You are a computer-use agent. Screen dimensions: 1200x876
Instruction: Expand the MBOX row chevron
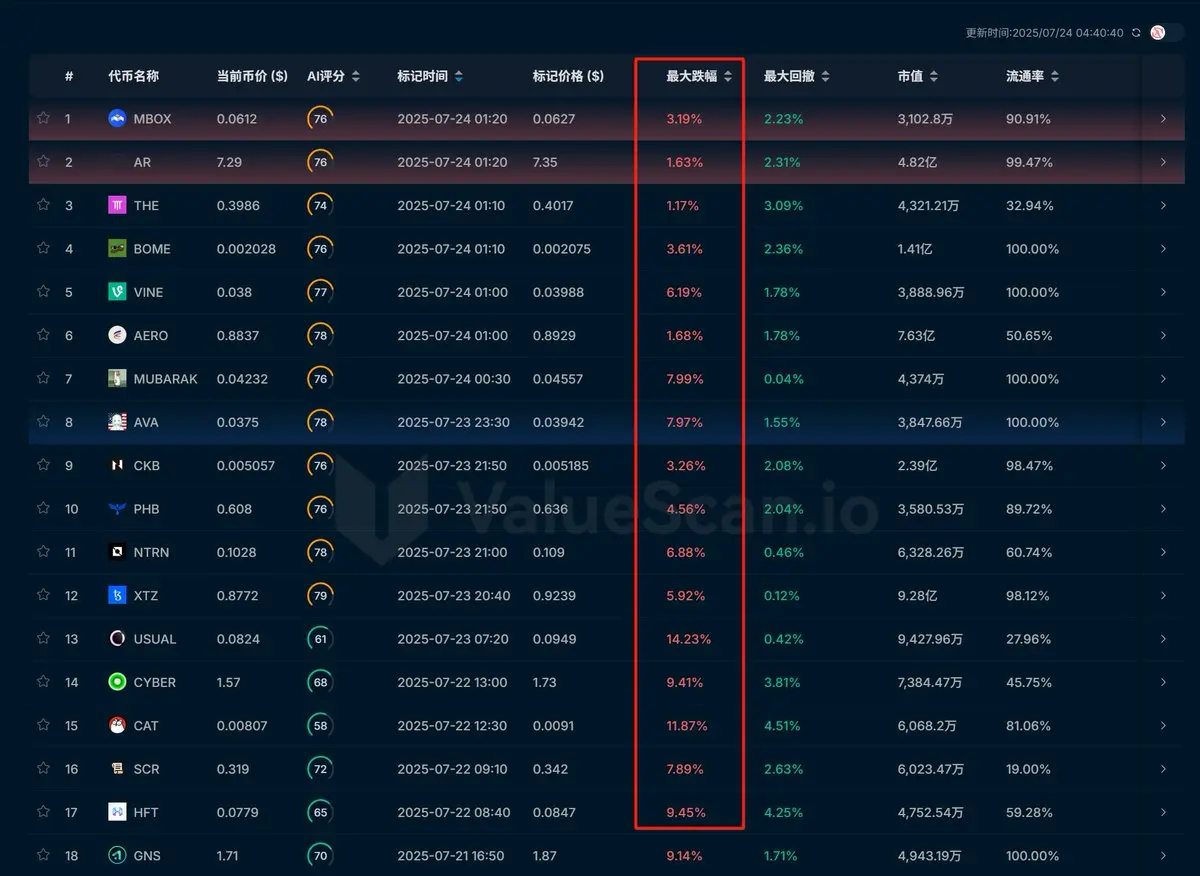(1163, 119)
